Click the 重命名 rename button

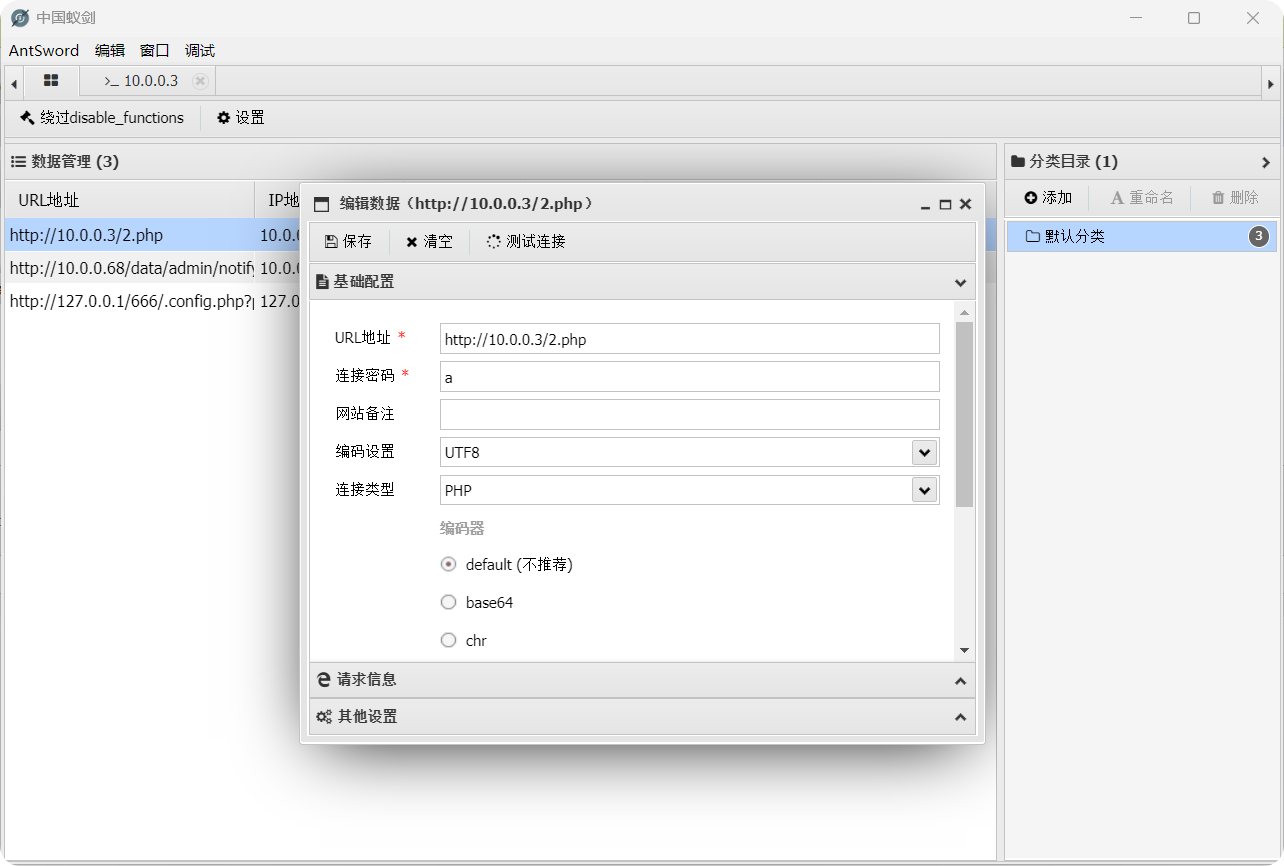(1142, 198)
